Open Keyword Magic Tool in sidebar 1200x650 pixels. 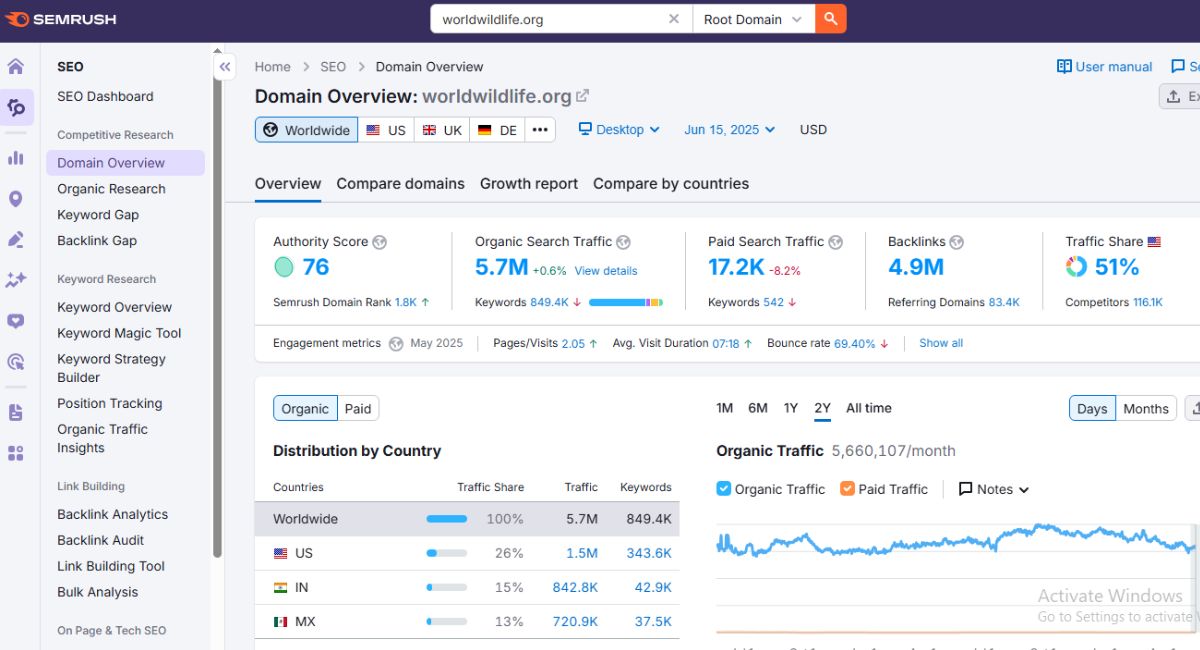pos(119,333)
